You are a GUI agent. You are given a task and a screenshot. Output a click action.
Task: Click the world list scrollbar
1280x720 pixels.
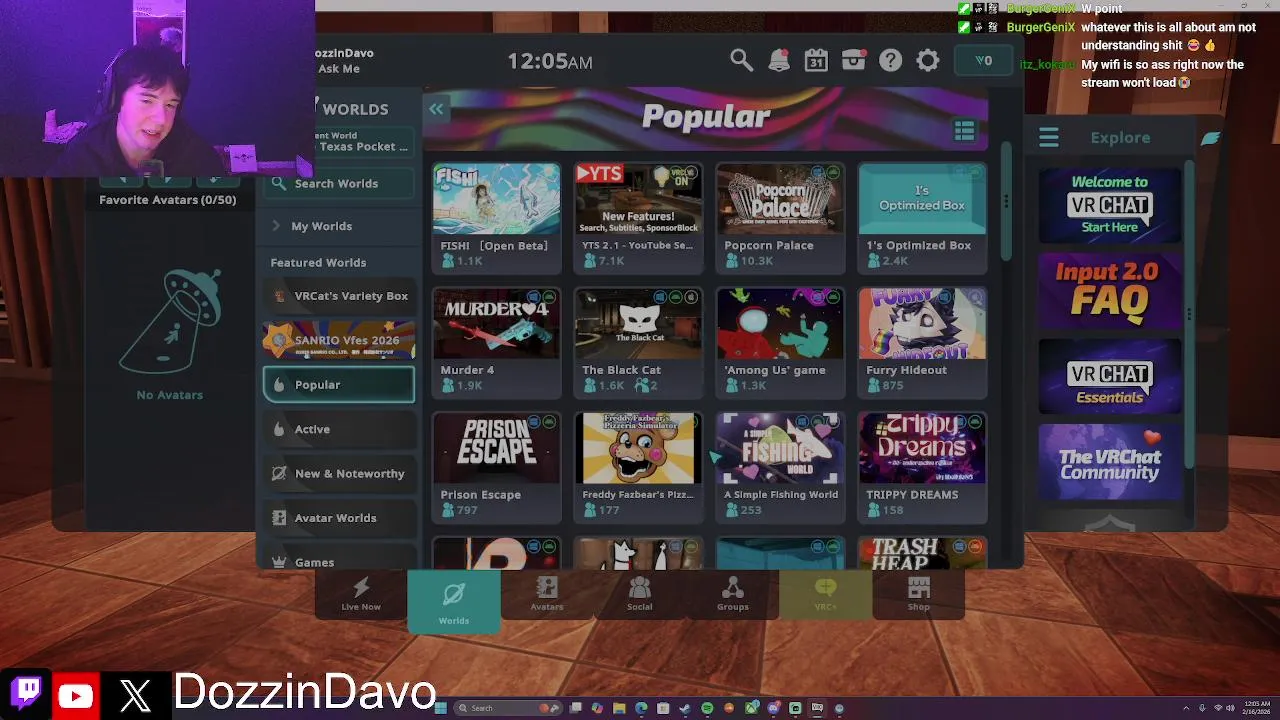click(1006, 200)
